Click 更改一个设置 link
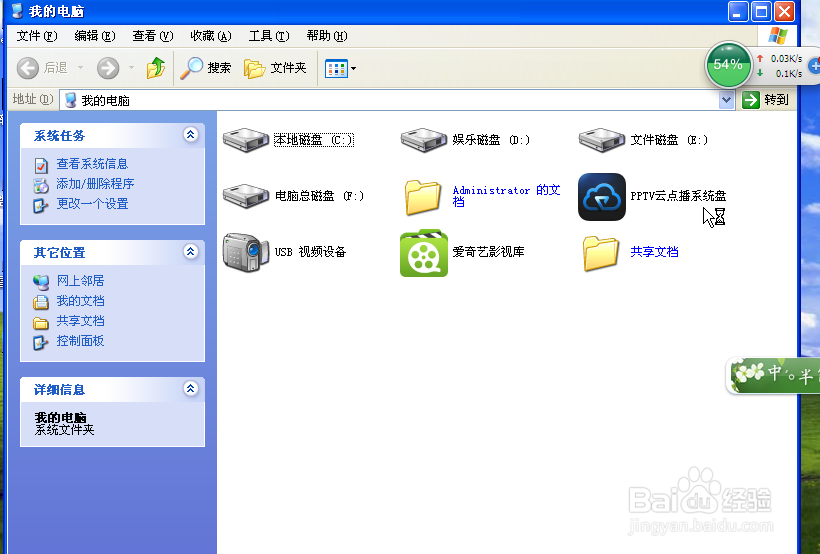 pos(92,203)
